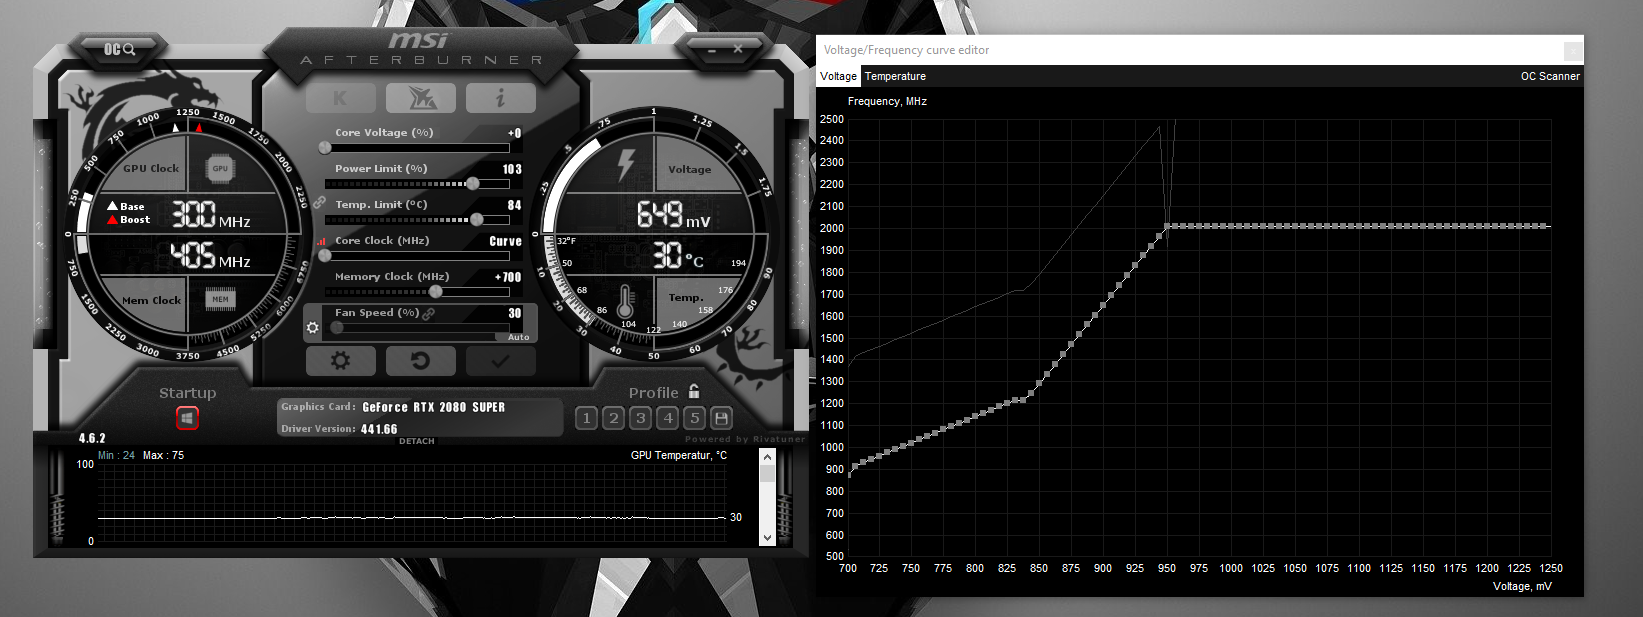Click the Fan Speed value '30'
The height and width of the screenshot is (617, 1643).
coord(514,313)
